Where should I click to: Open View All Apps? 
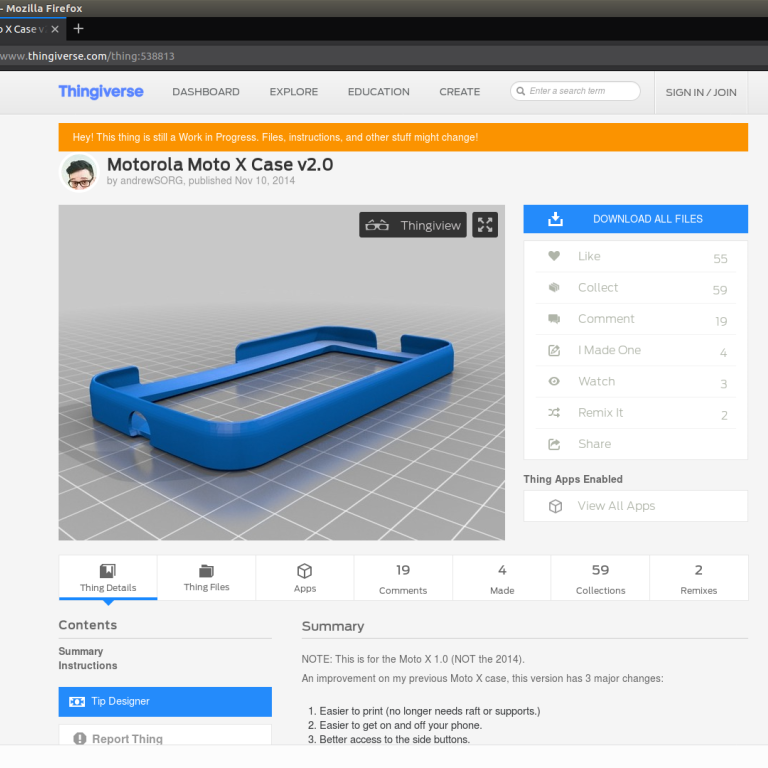635,506
